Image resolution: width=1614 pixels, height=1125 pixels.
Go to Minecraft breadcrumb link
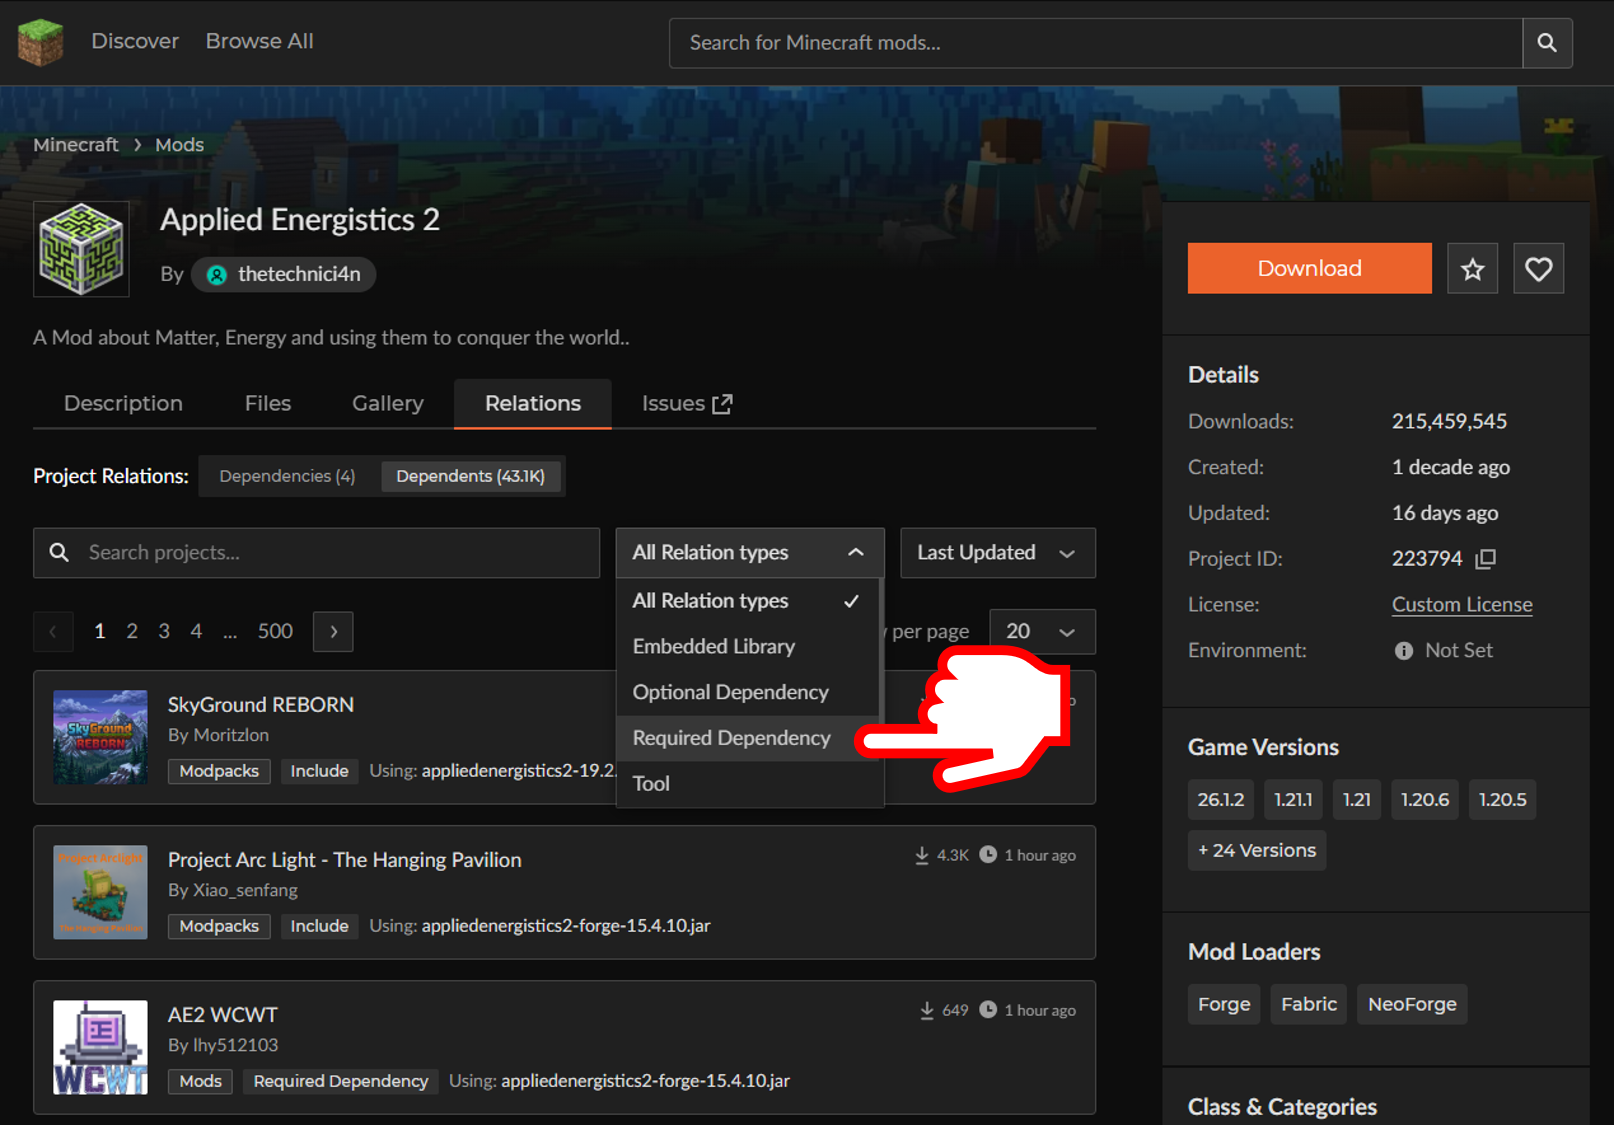click(x=76, y=145)
